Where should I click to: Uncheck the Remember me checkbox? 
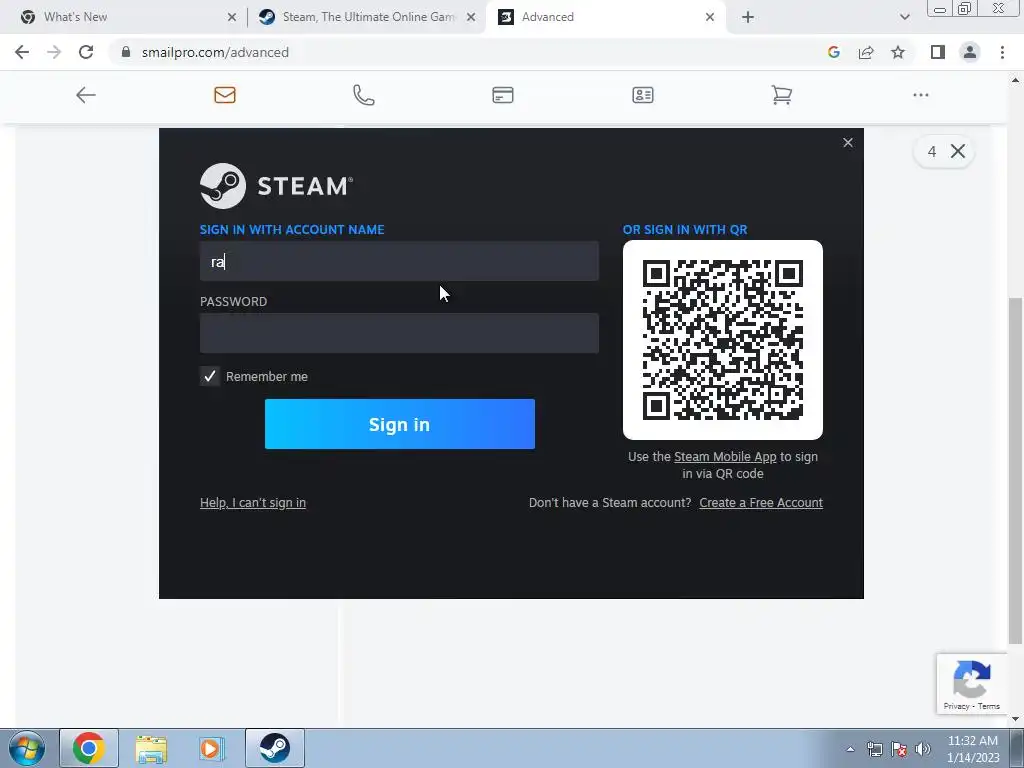[210, 376]
